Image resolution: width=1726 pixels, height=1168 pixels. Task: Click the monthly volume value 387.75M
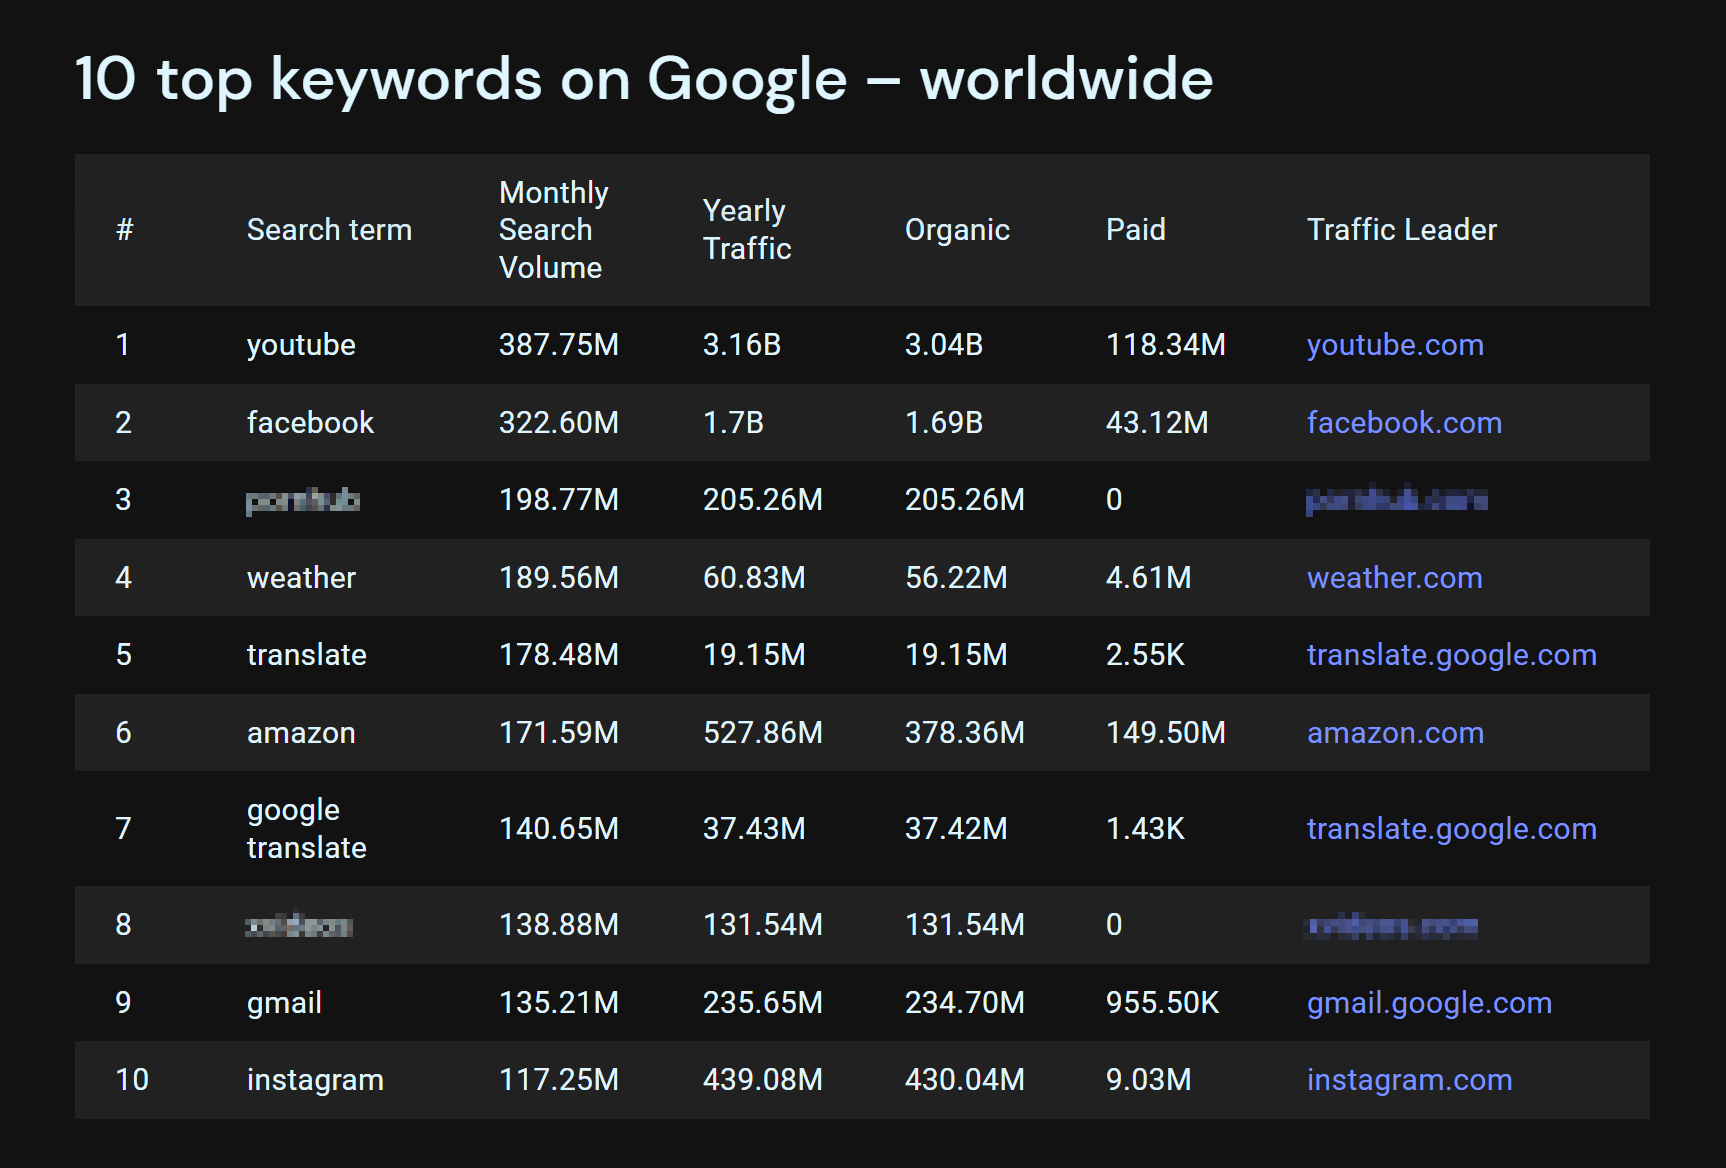coord(559,345)
